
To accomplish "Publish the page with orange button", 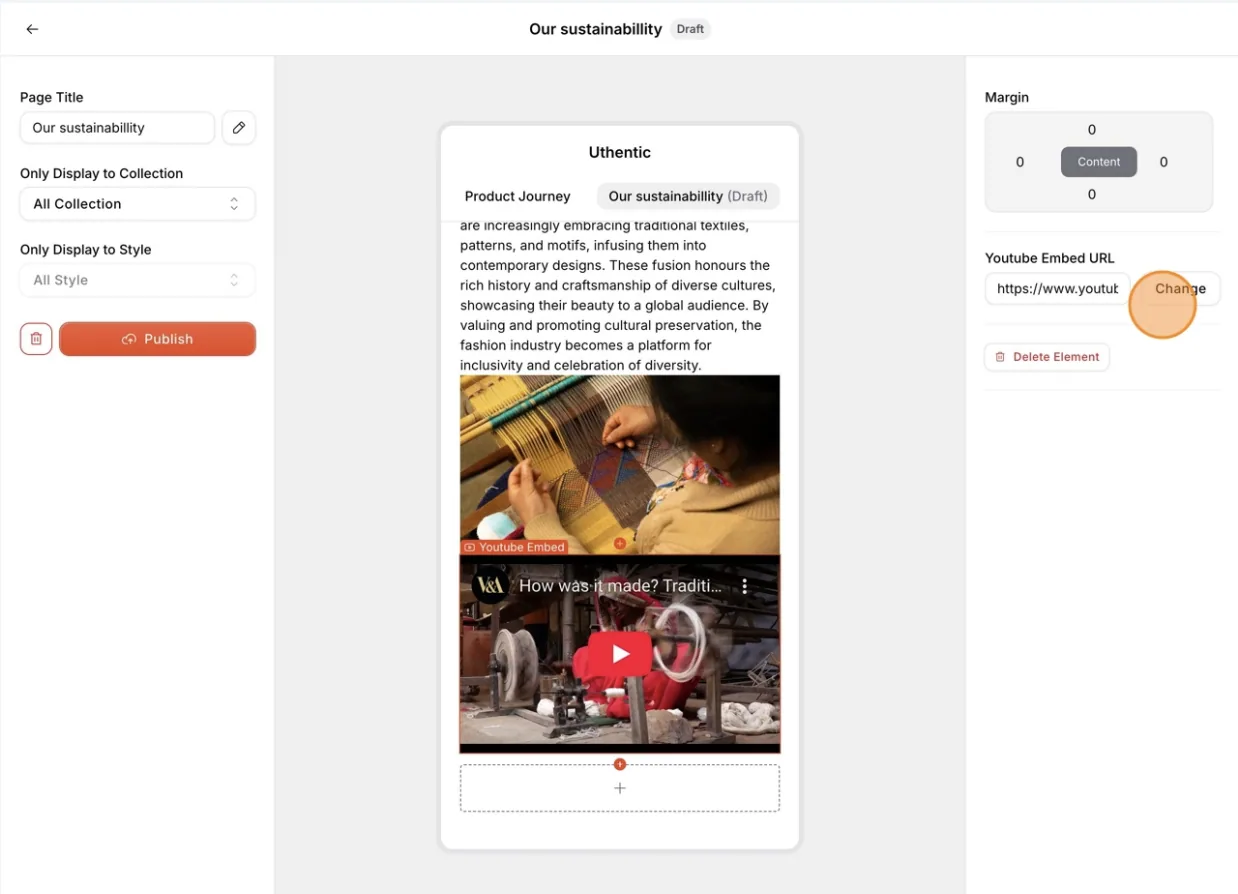I will point(157,339).
